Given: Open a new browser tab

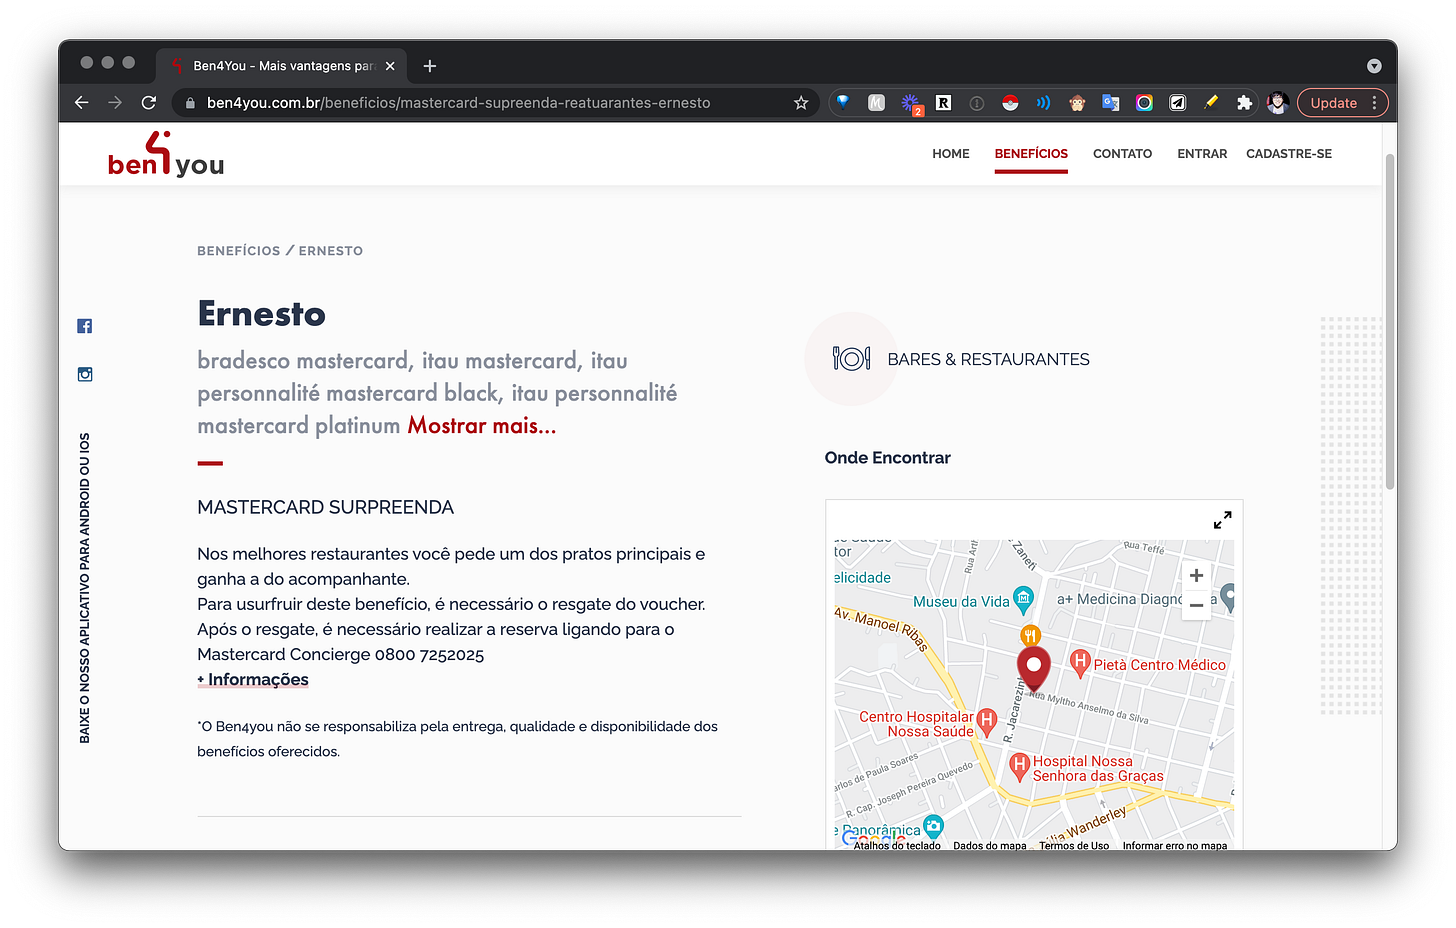Looking at the screenshot, I should (x=430, y=66).
